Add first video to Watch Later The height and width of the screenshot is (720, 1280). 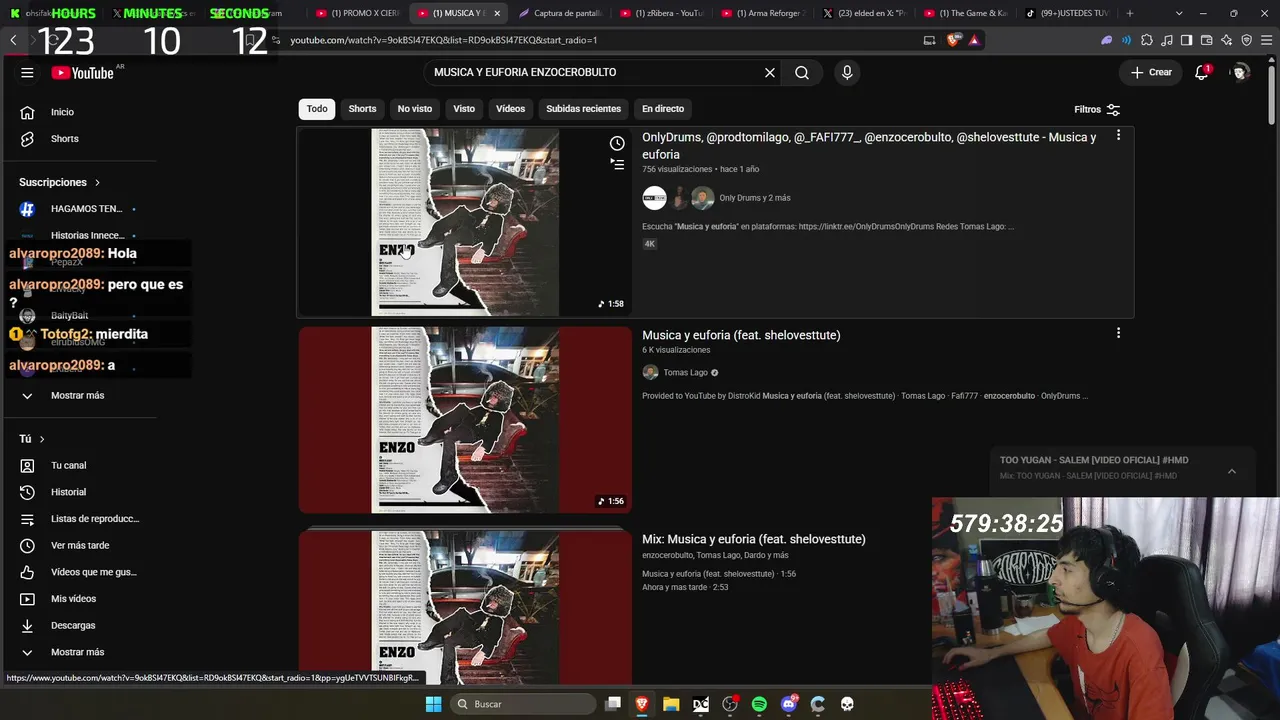617,144
